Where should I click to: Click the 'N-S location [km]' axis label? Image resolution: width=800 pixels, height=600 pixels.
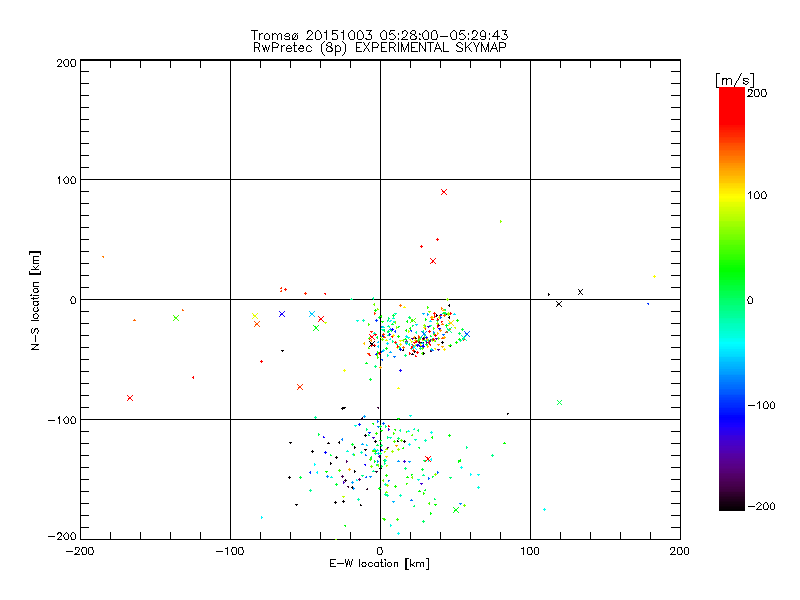[x=35, y=300]
